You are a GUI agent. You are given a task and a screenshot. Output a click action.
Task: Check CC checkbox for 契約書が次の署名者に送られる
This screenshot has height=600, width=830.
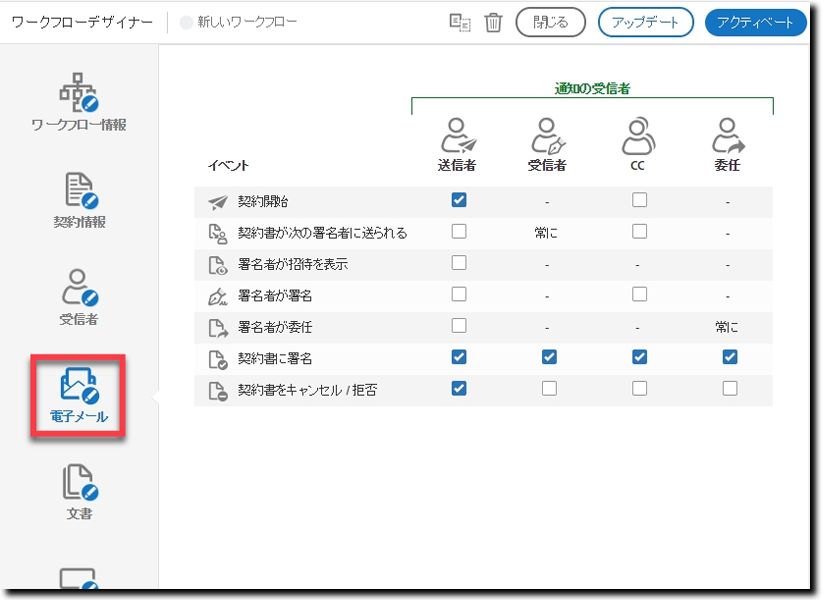[x=639, y=231]
